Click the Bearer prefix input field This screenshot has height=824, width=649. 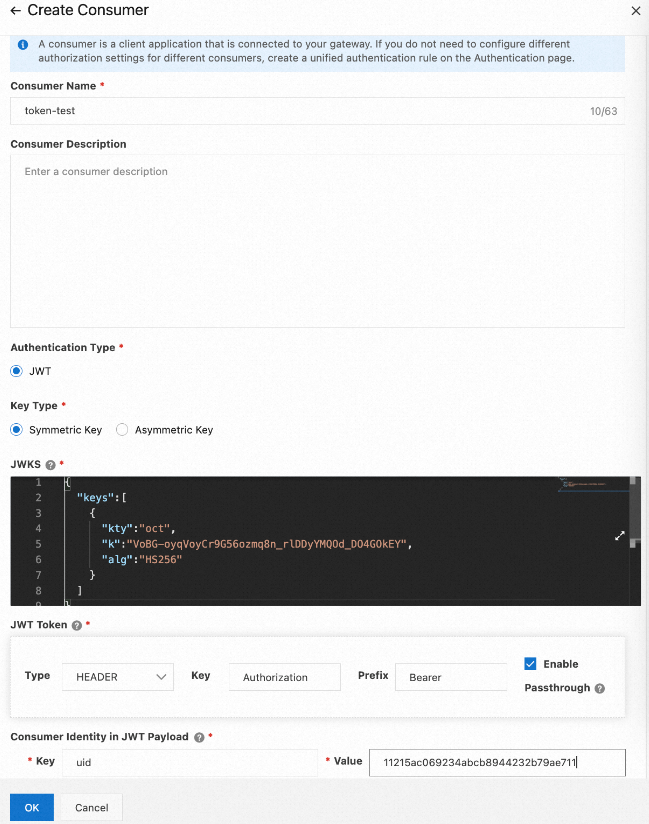click(450, 677)
